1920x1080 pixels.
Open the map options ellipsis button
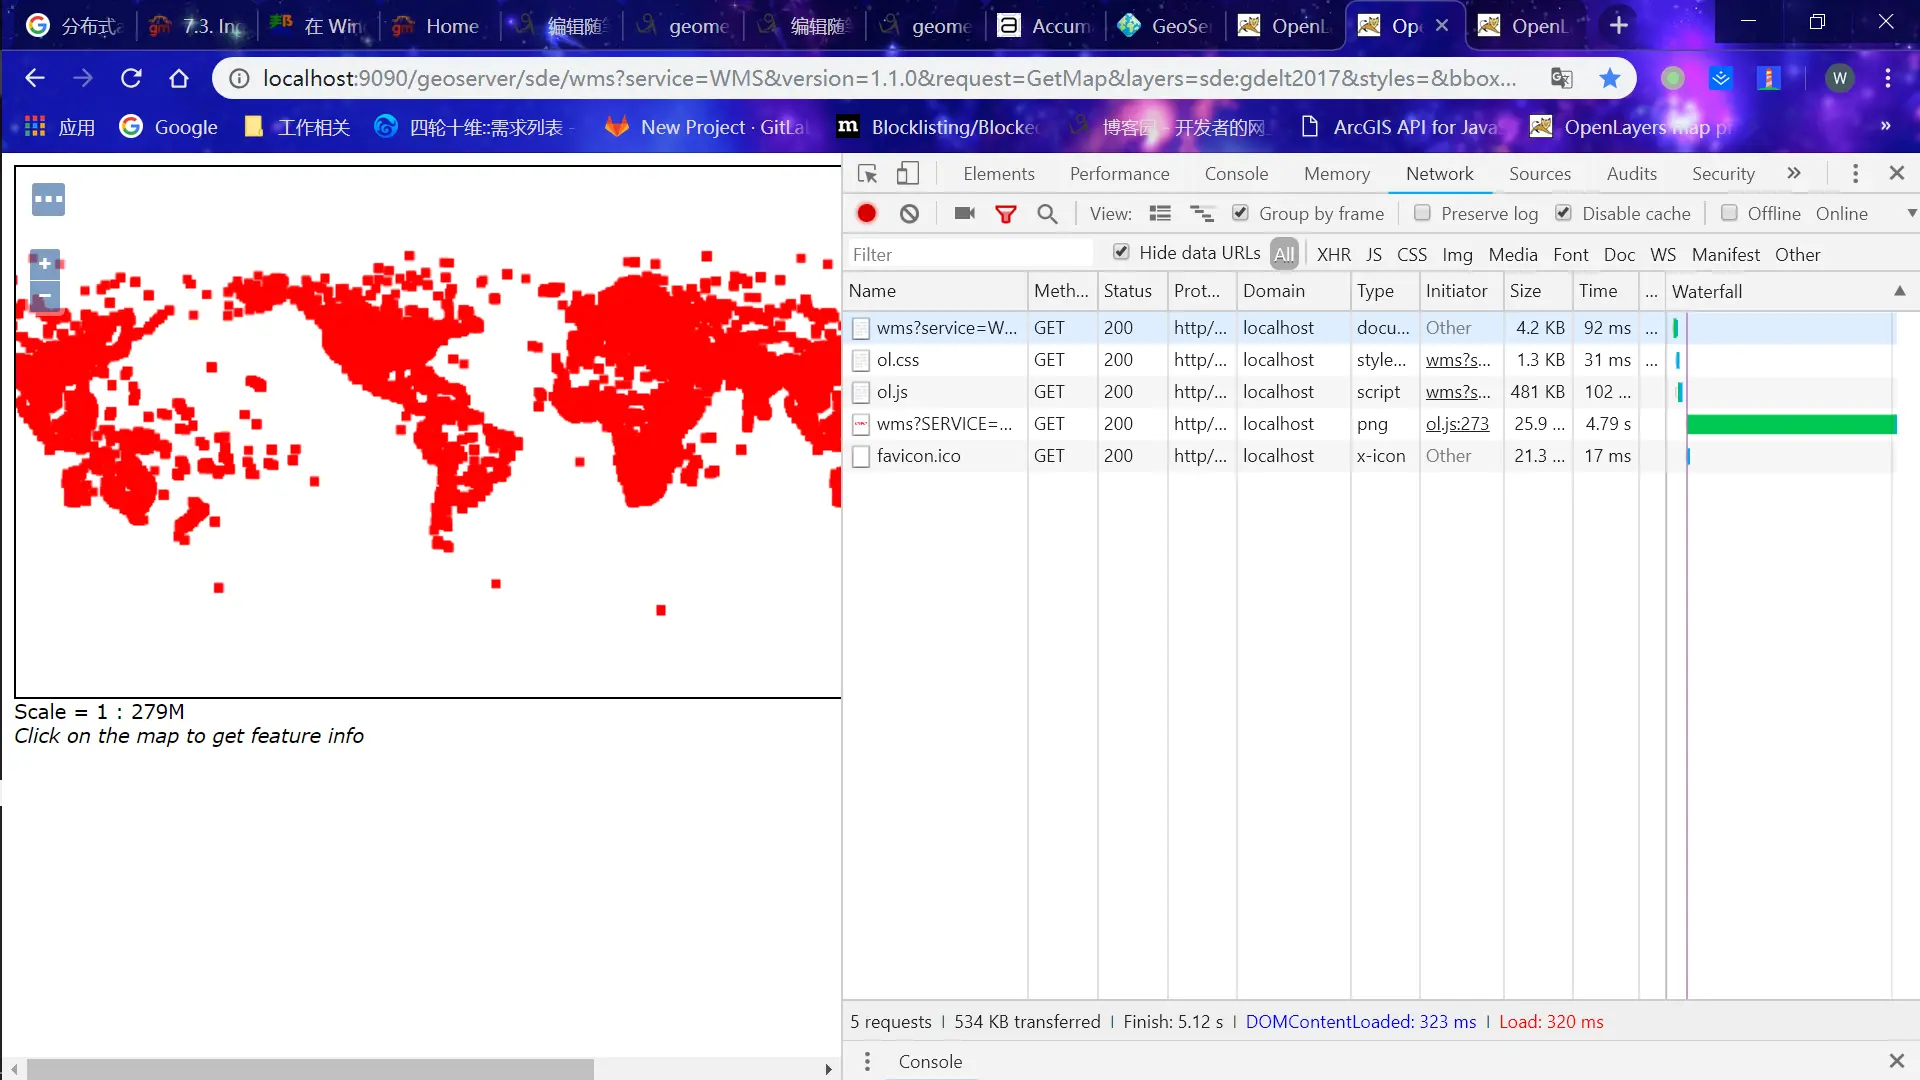48,199
